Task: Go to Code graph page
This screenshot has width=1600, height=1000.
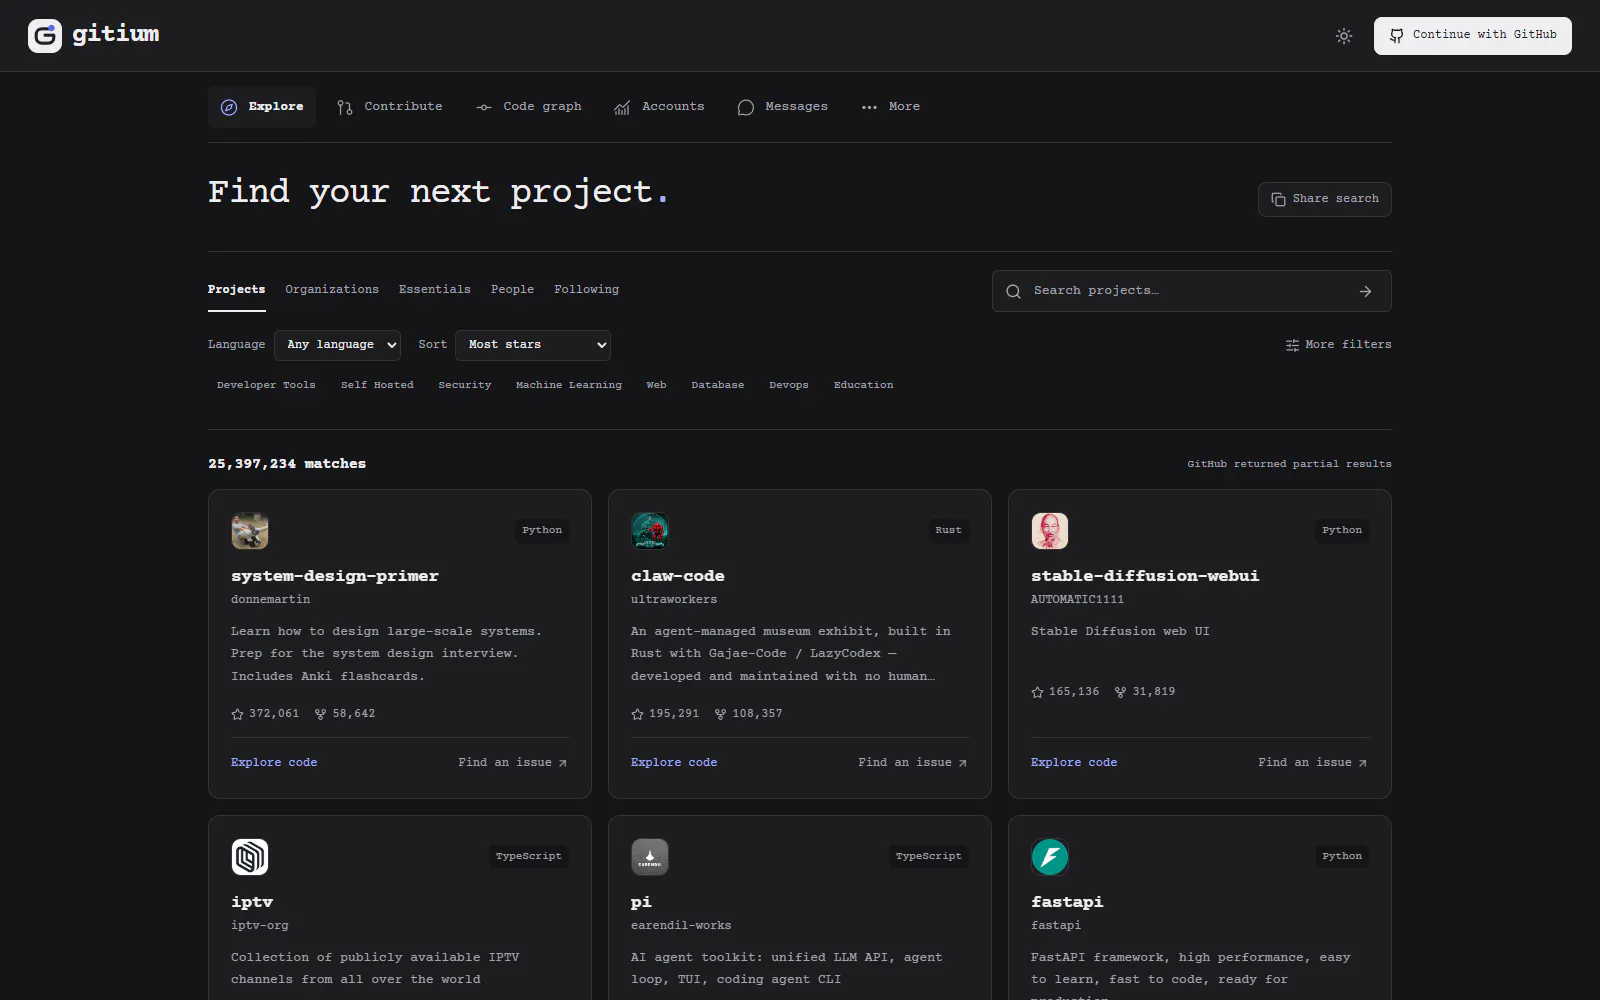Action: click(x=529, y=107)
